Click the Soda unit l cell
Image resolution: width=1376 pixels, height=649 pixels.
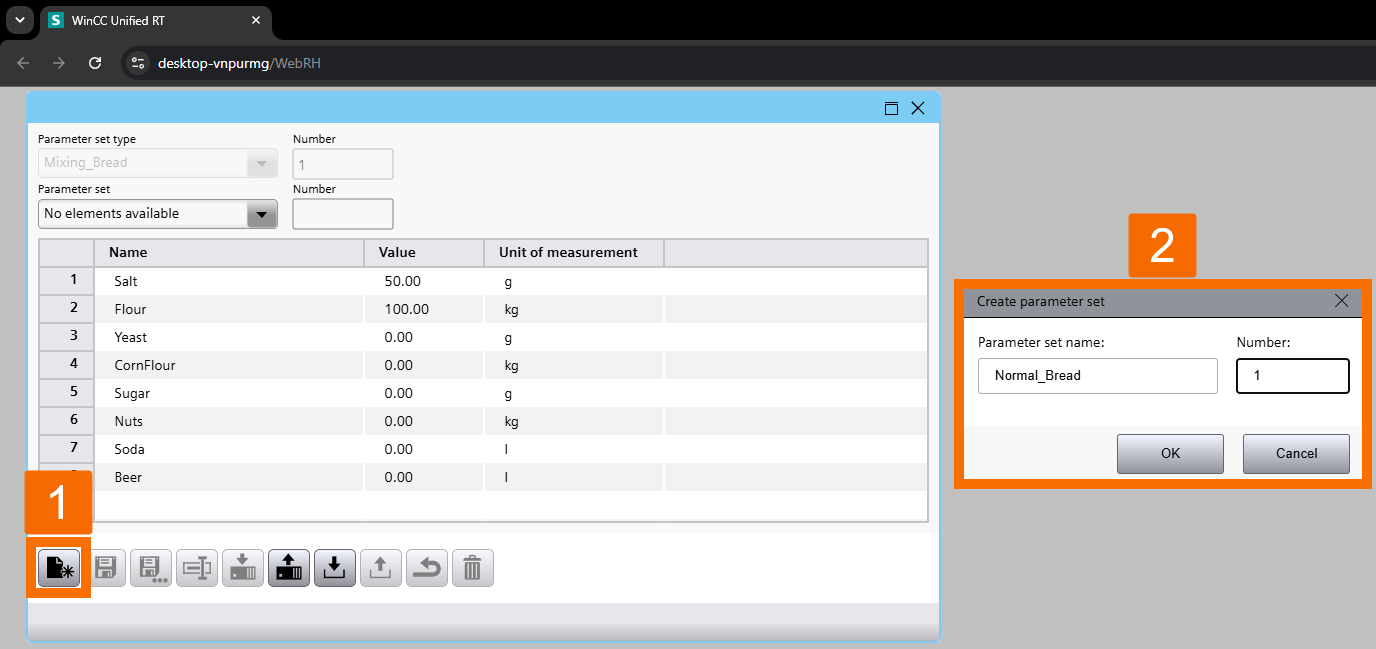(x=574, y=450)
